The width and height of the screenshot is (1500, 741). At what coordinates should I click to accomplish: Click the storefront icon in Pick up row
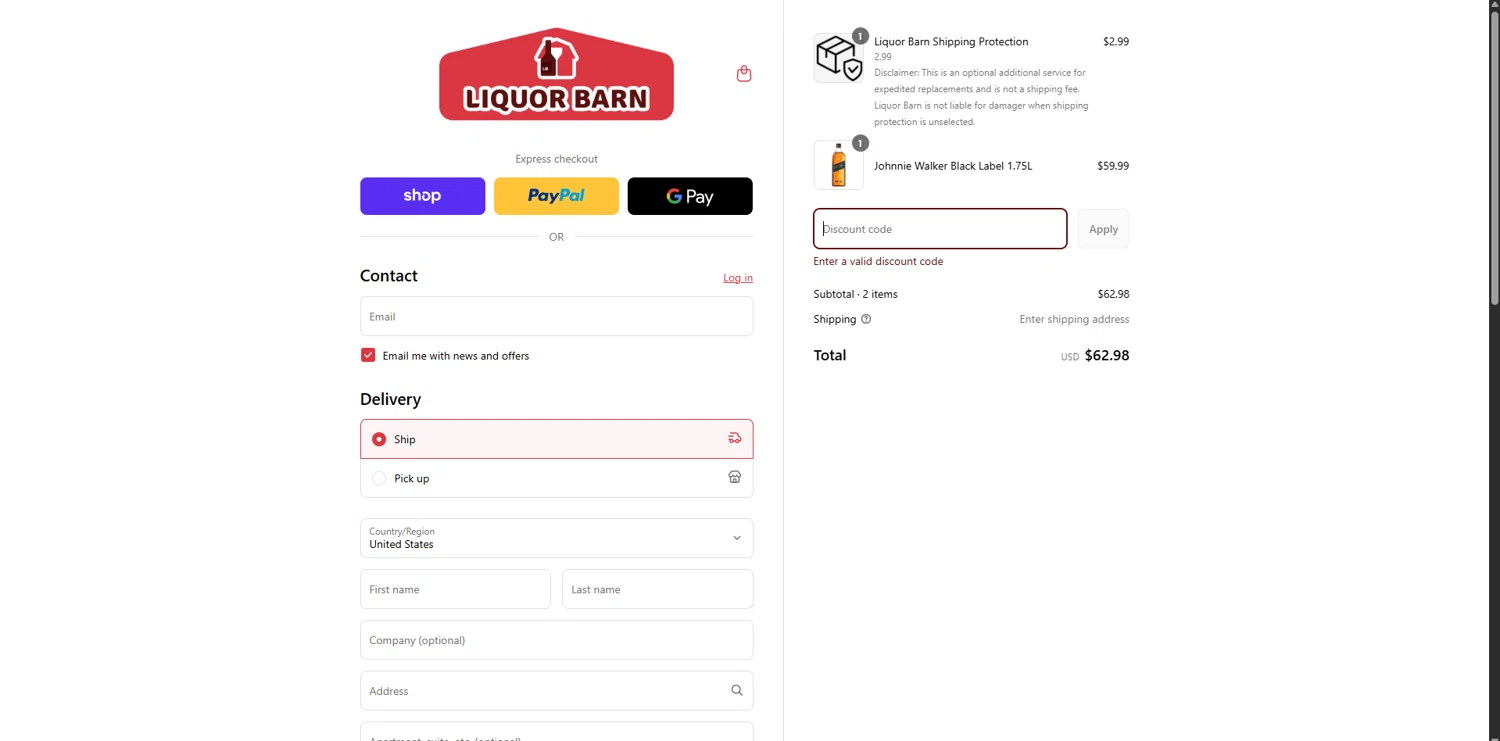735,477
